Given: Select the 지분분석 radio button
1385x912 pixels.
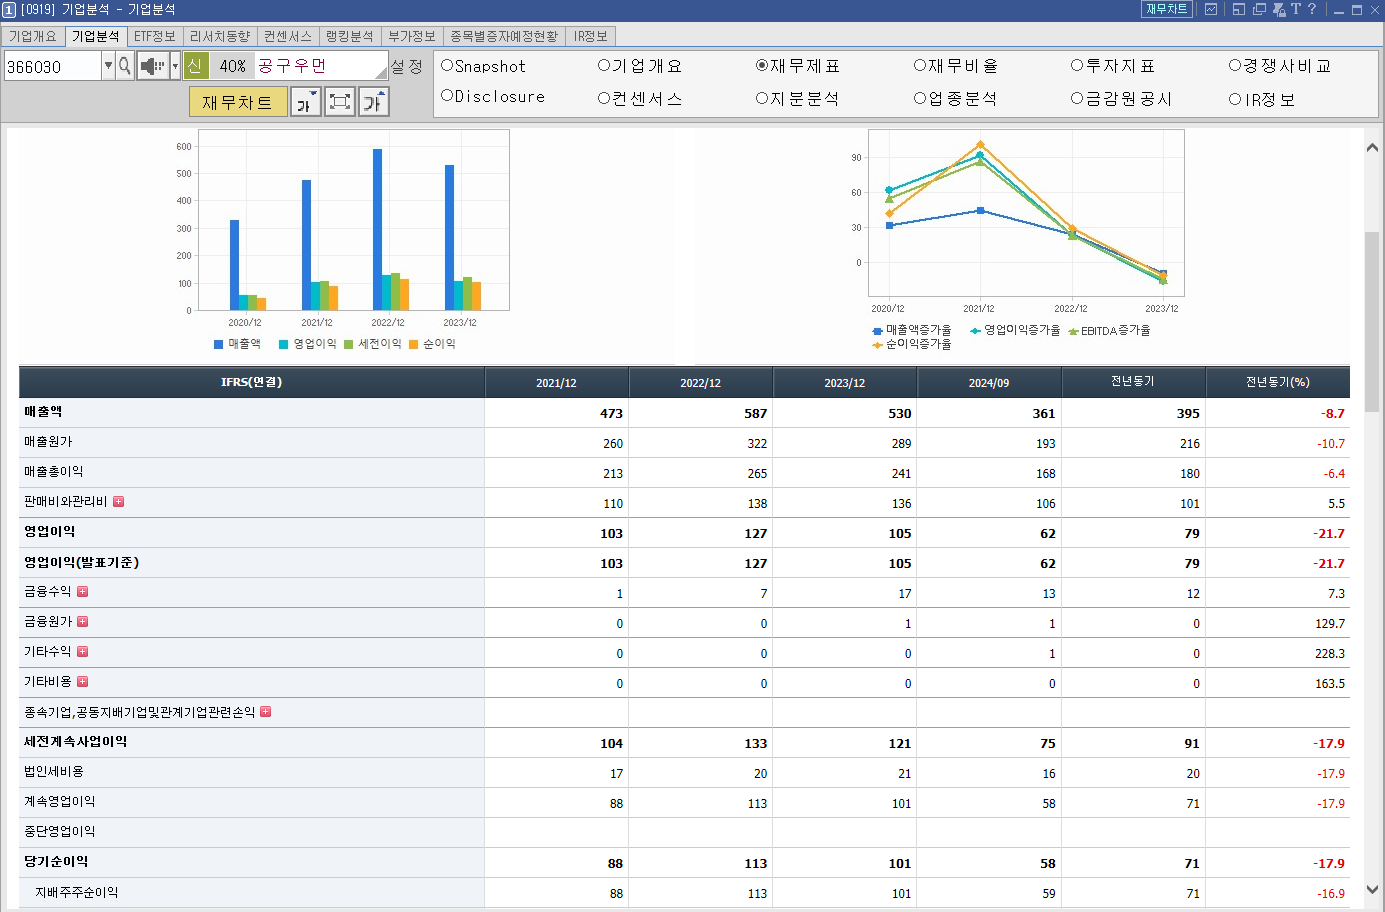Looking at the screenshot, I should pos(762,98).
